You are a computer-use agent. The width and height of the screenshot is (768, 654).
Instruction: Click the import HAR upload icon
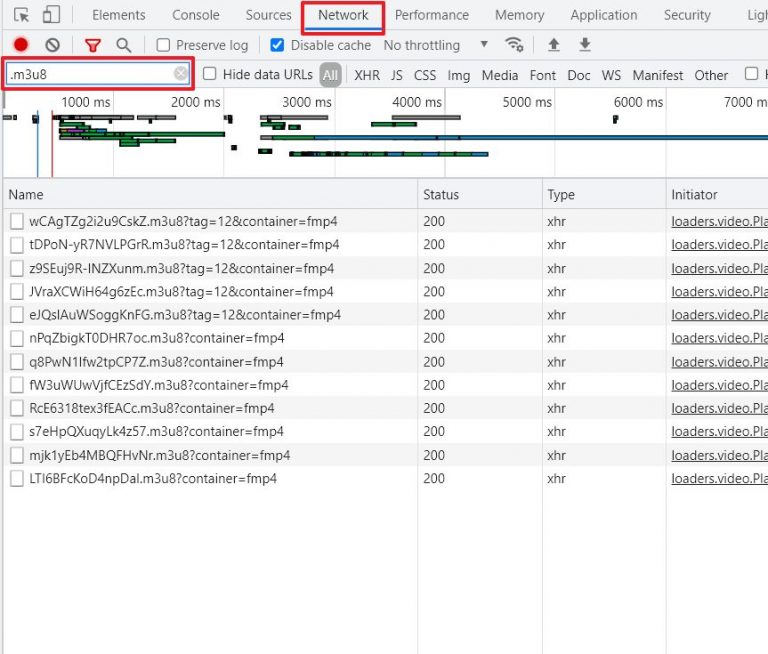point(553,45)
